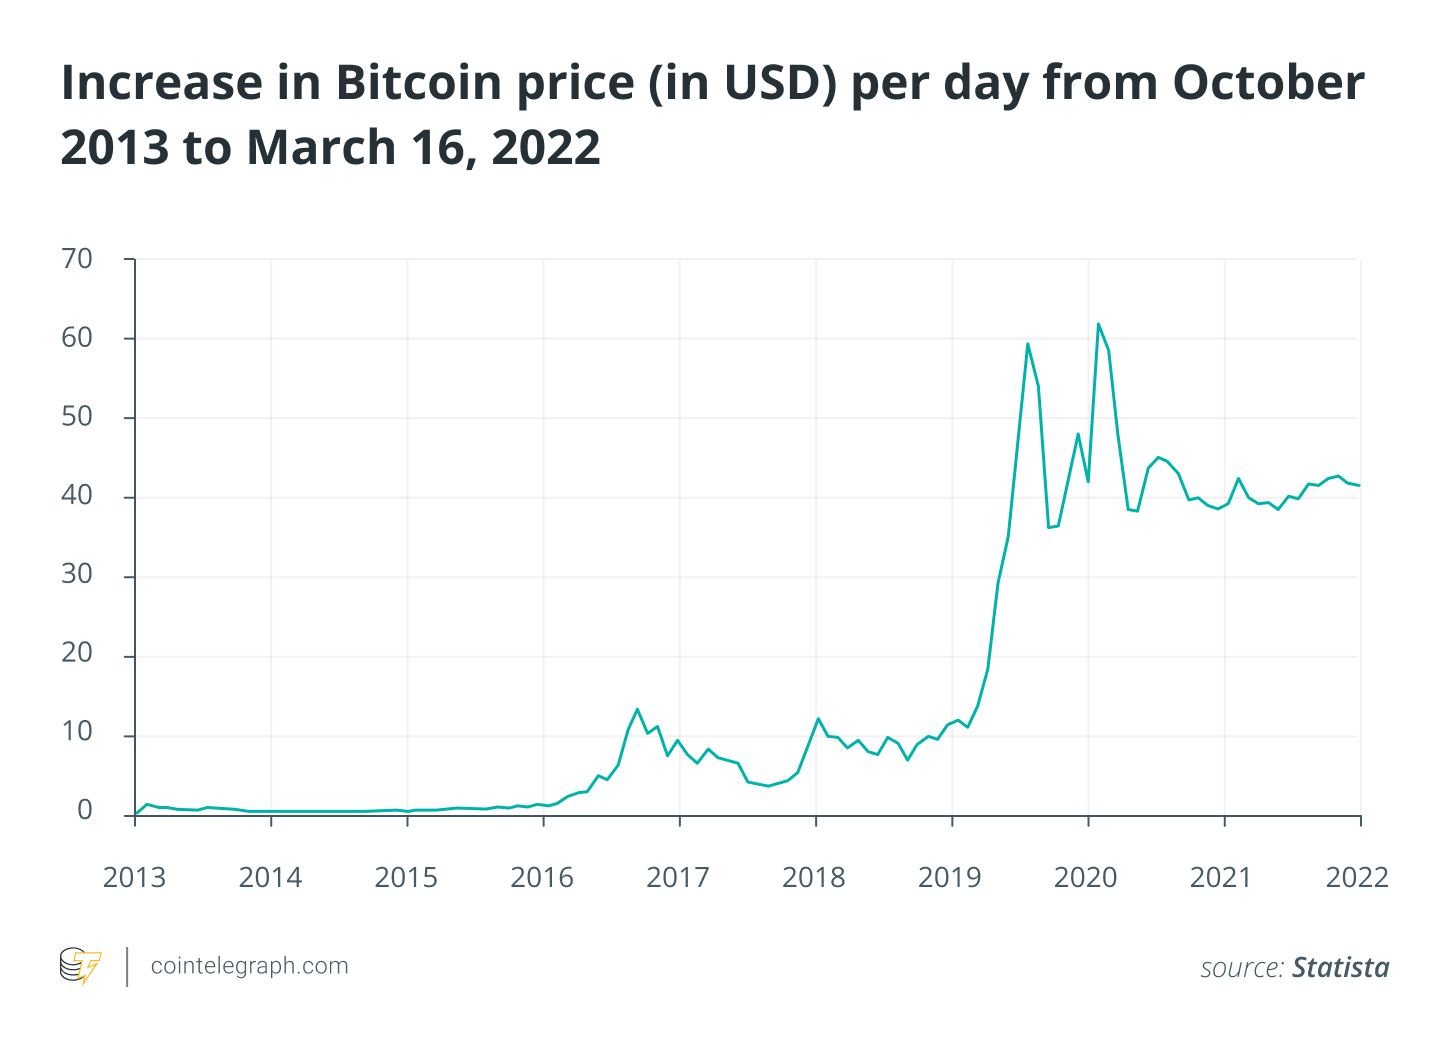Click the 2019 x-axis year label
The height and width of the screenshot is (1047, 1450).
[x=950, y=878]
